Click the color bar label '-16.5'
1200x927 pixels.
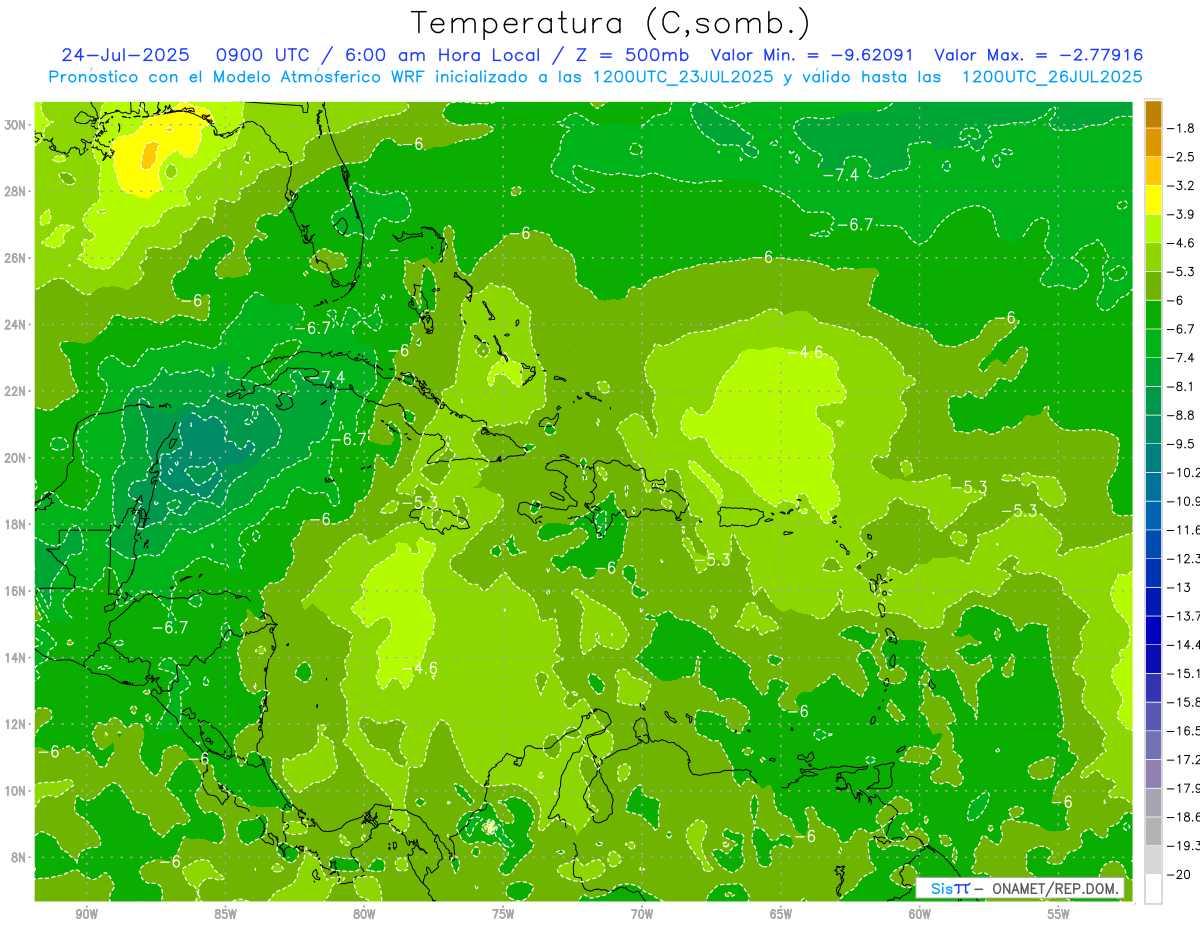[1184, 730]
